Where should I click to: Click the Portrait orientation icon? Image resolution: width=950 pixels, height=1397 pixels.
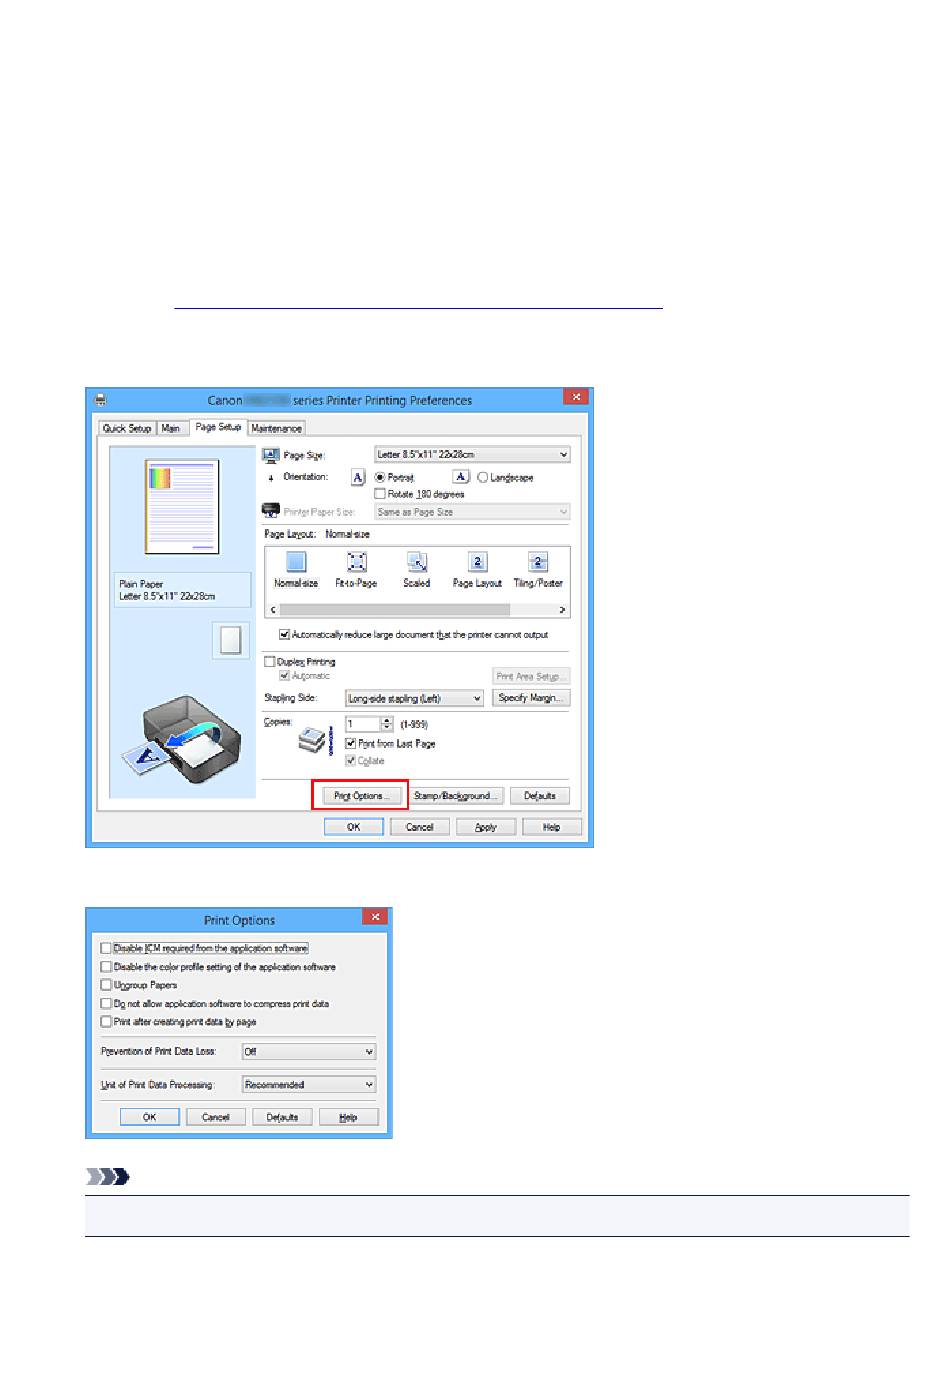pyautogui.click(x=358, y=477)
